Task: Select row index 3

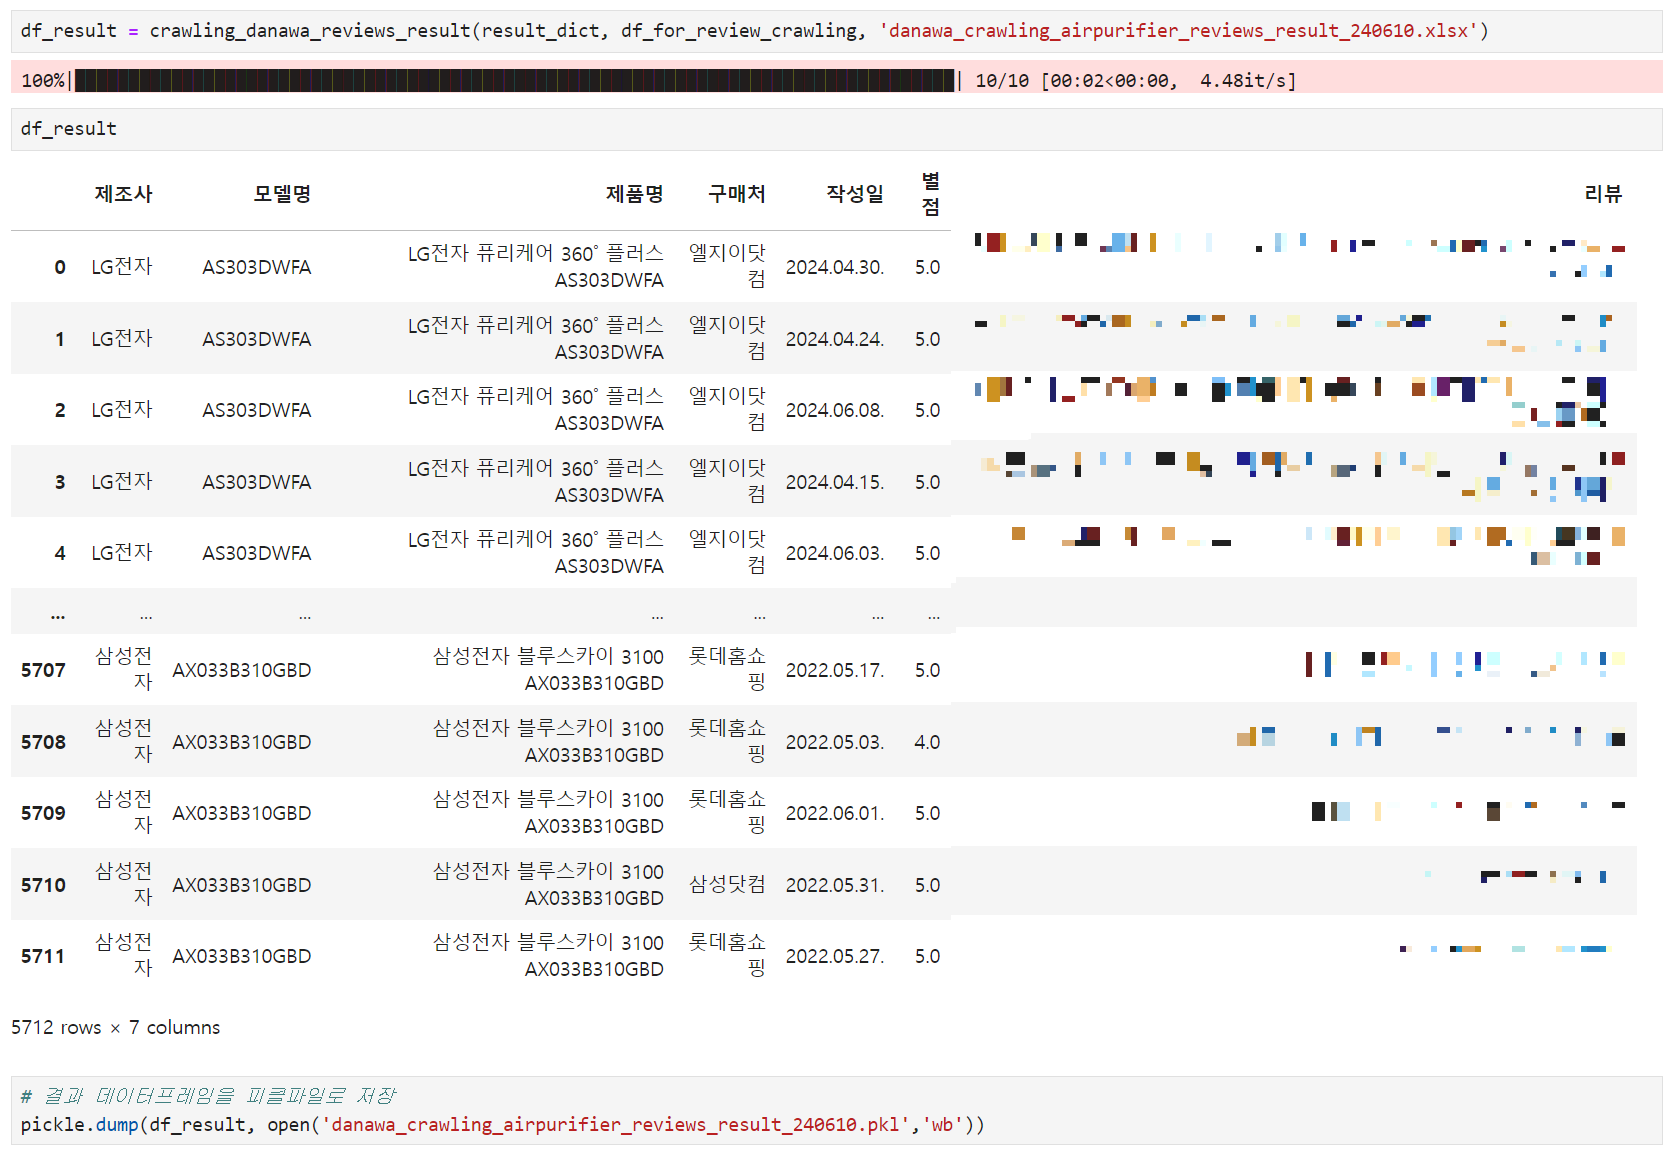Action: pos(60,482)
